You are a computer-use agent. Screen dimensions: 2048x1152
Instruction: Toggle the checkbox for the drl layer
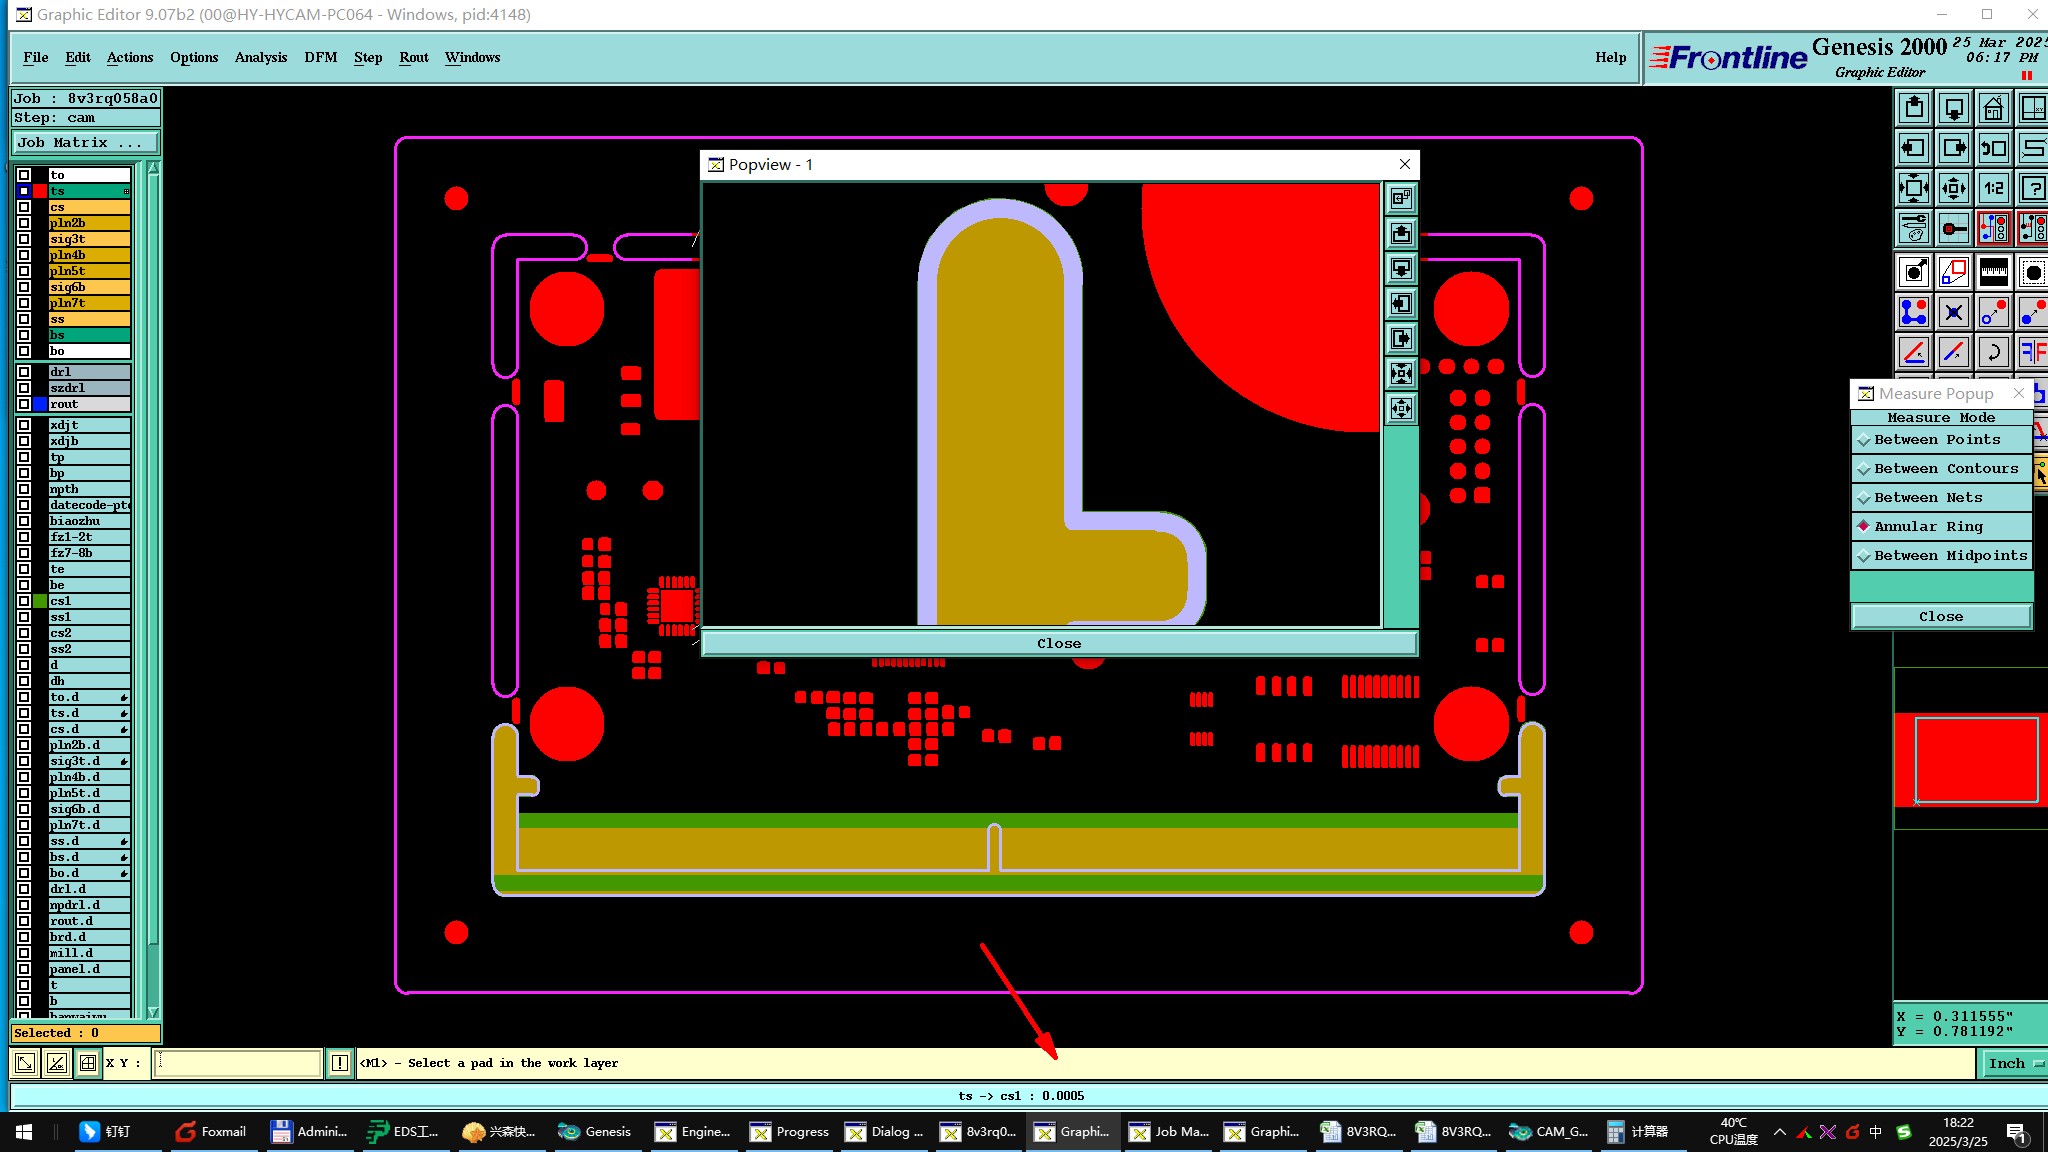point(24,372)
